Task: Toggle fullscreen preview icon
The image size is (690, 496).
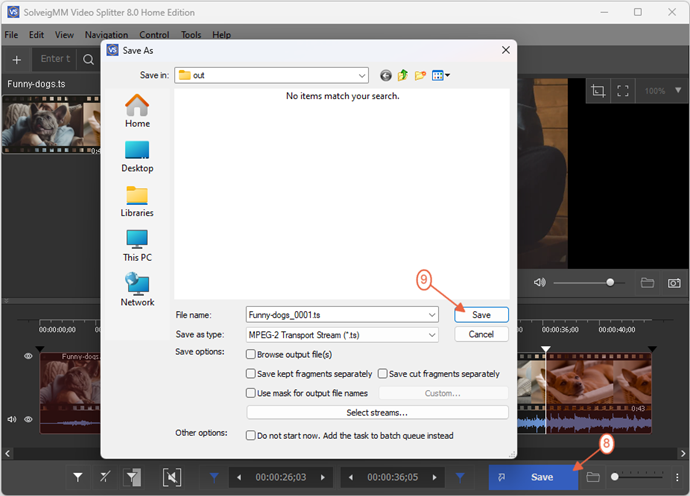Action: tap(623, 91)
